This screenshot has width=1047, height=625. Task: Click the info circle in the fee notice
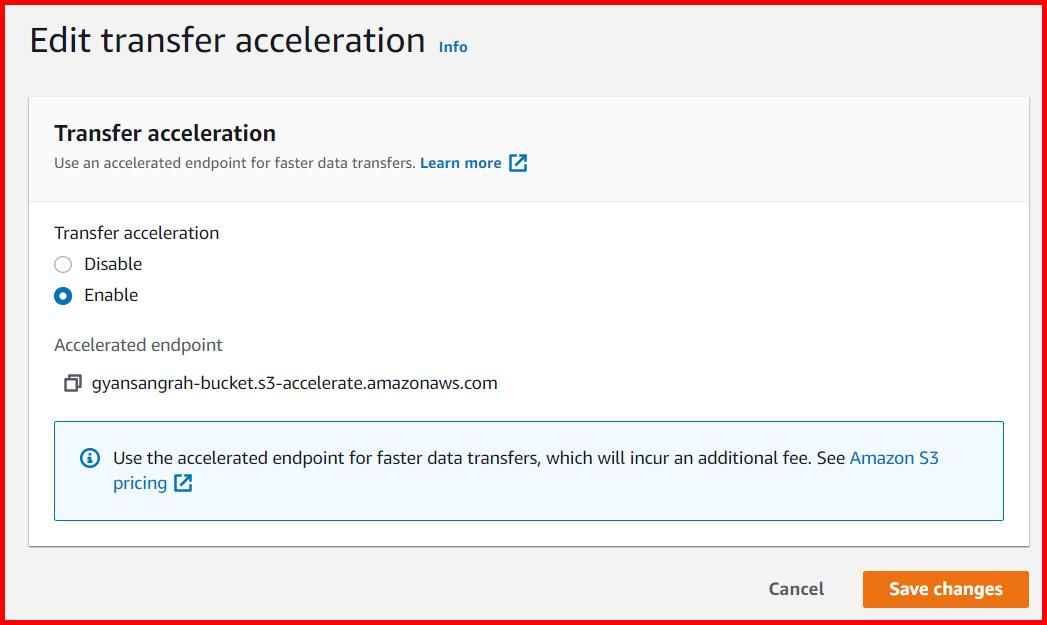pos(91,457)
